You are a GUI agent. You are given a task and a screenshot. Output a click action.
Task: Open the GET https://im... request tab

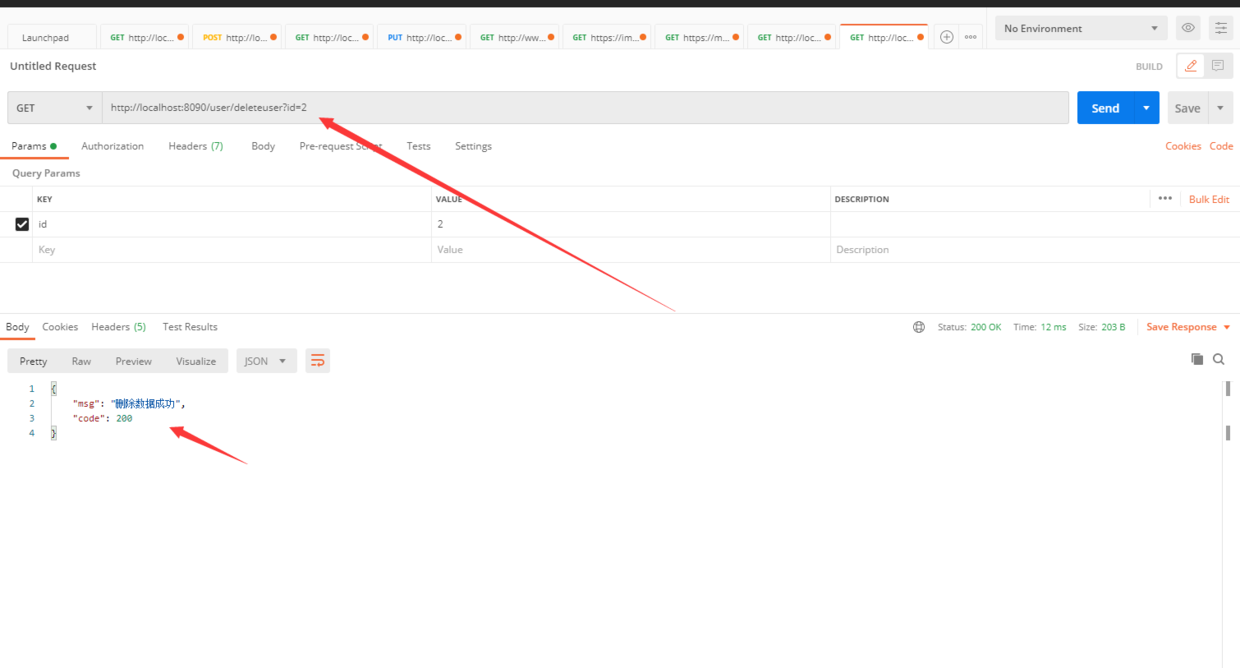tap(606, 37)
